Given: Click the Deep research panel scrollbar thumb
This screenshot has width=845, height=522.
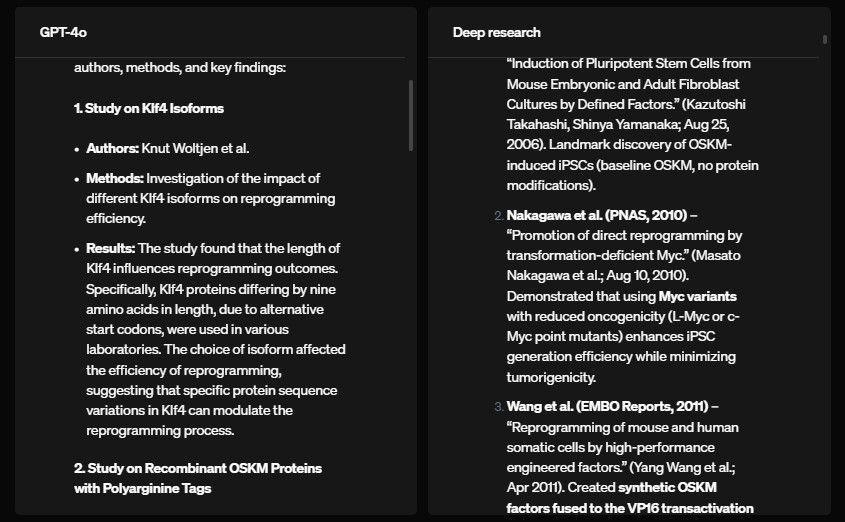Looking at the screenshot, I should (x=825, y=39).
